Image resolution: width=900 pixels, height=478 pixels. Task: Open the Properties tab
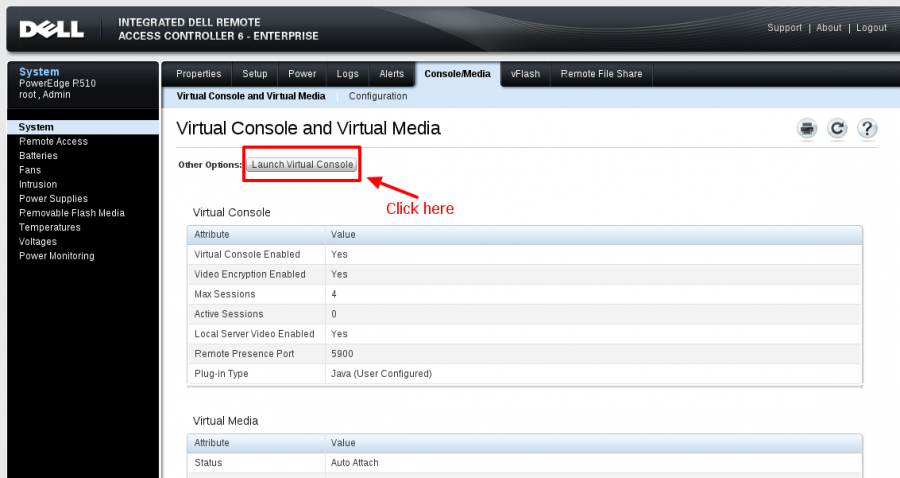[x=198, y=74]
